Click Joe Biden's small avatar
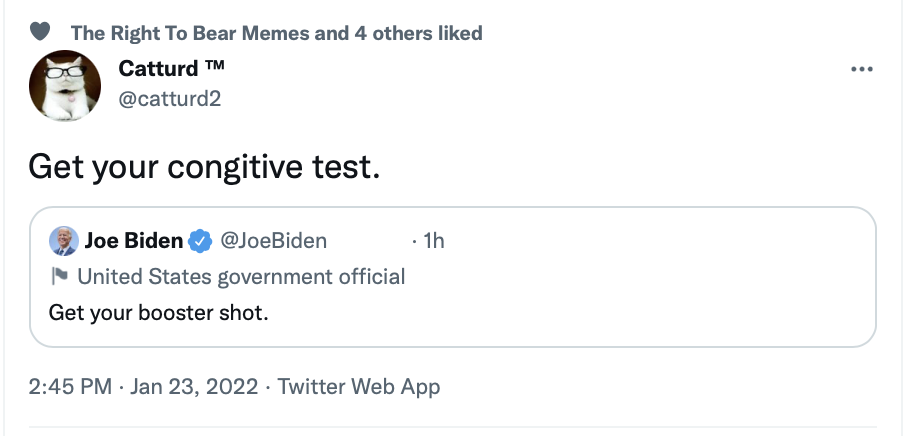912x436 pixels. pyautogui.click(x=64, y=241)
